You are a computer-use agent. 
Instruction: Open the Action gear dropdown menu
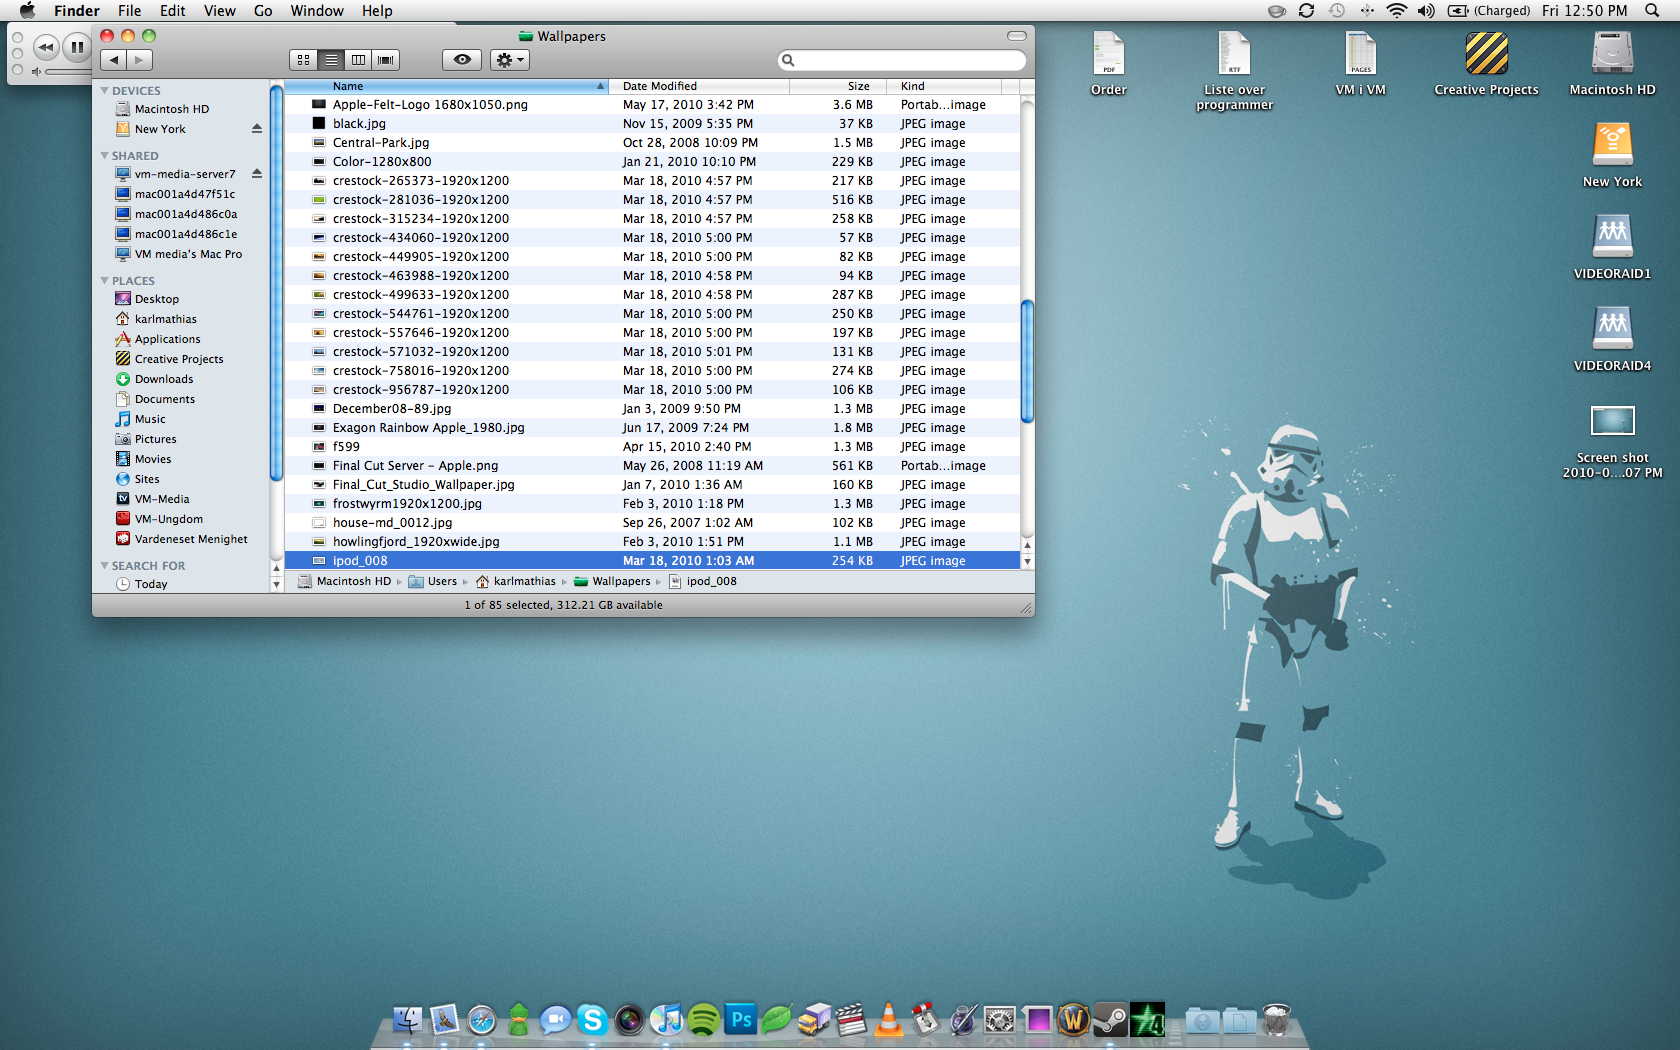point(510,60)
